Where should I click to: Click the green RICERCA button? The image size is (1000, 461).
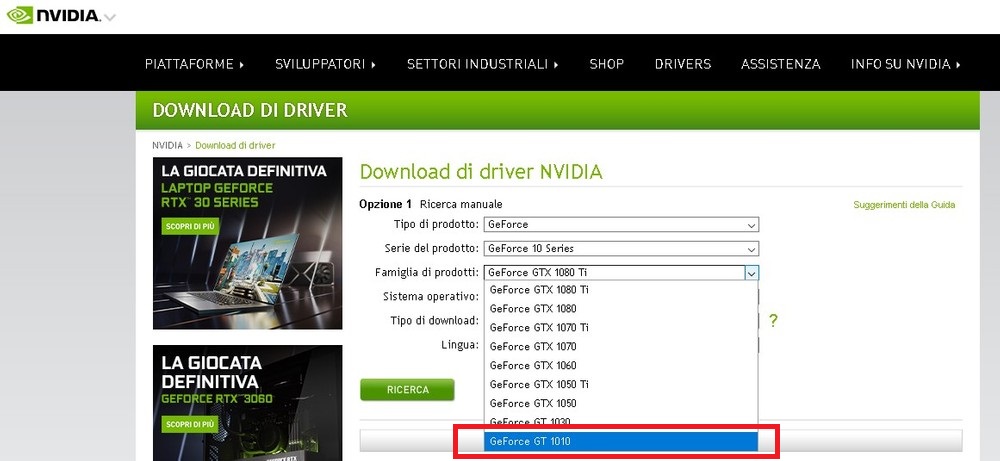[407, 390]
